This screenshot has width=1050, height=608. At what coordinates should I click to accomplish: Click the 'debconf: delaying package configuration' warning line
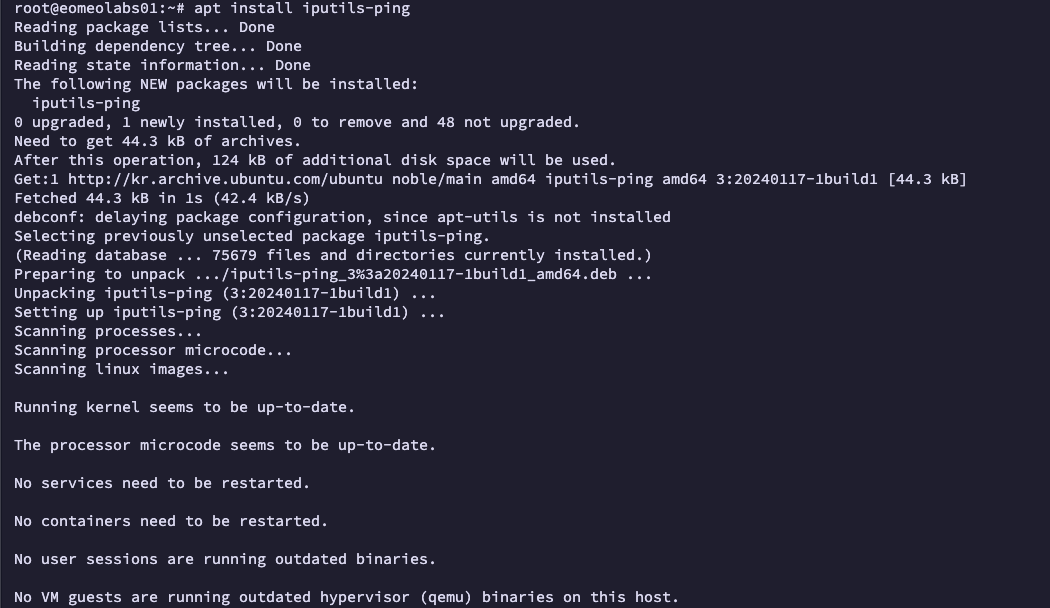[x=342, y=217]
